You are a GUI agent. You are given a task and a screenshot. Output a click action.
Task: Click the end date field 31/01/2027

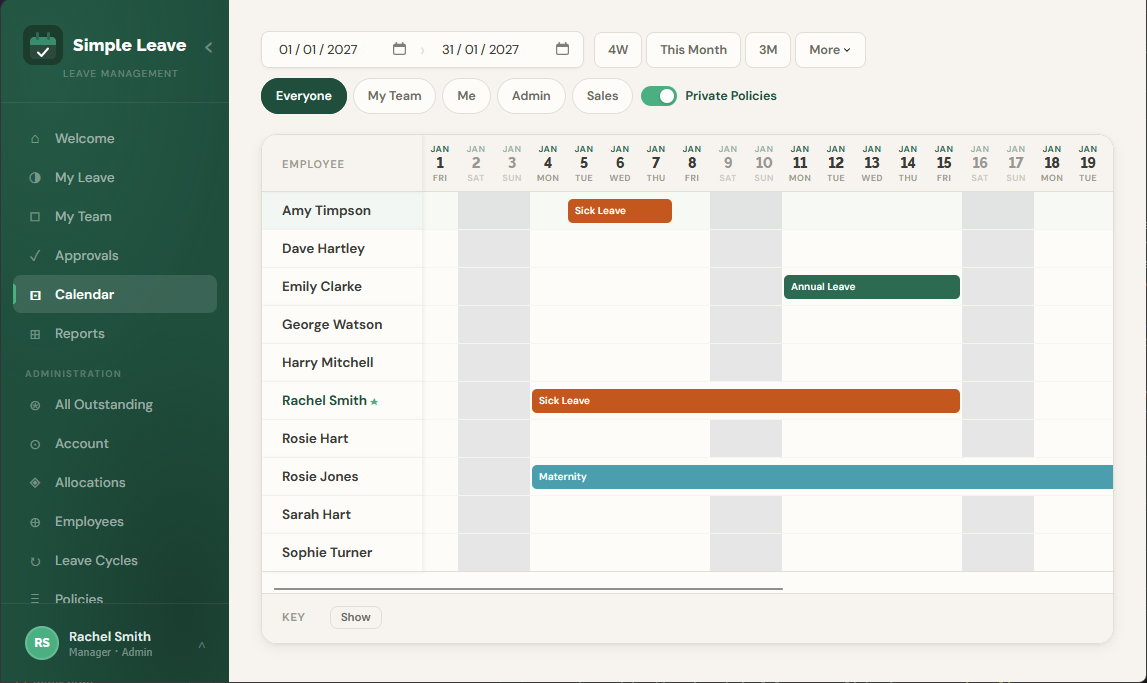tap(481, 50)
